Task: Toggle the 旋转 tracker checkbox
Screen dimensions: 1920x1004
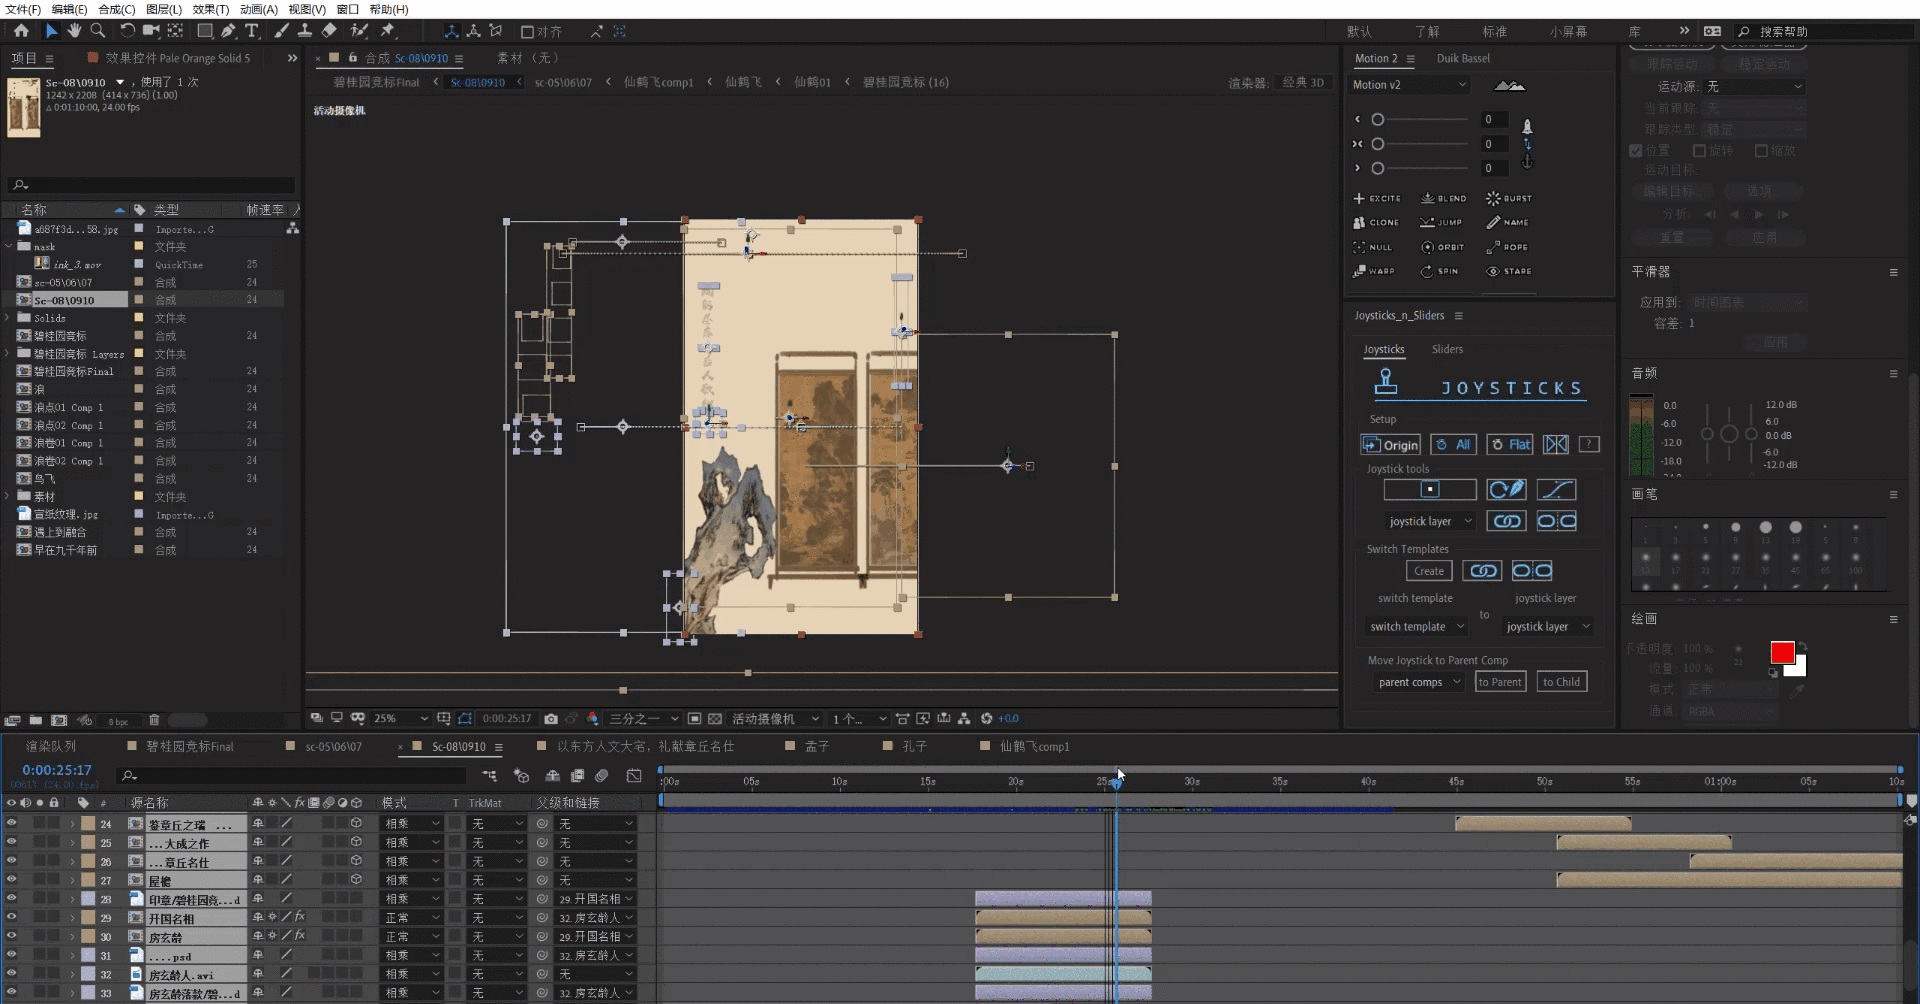Action: pos(1699,150)
